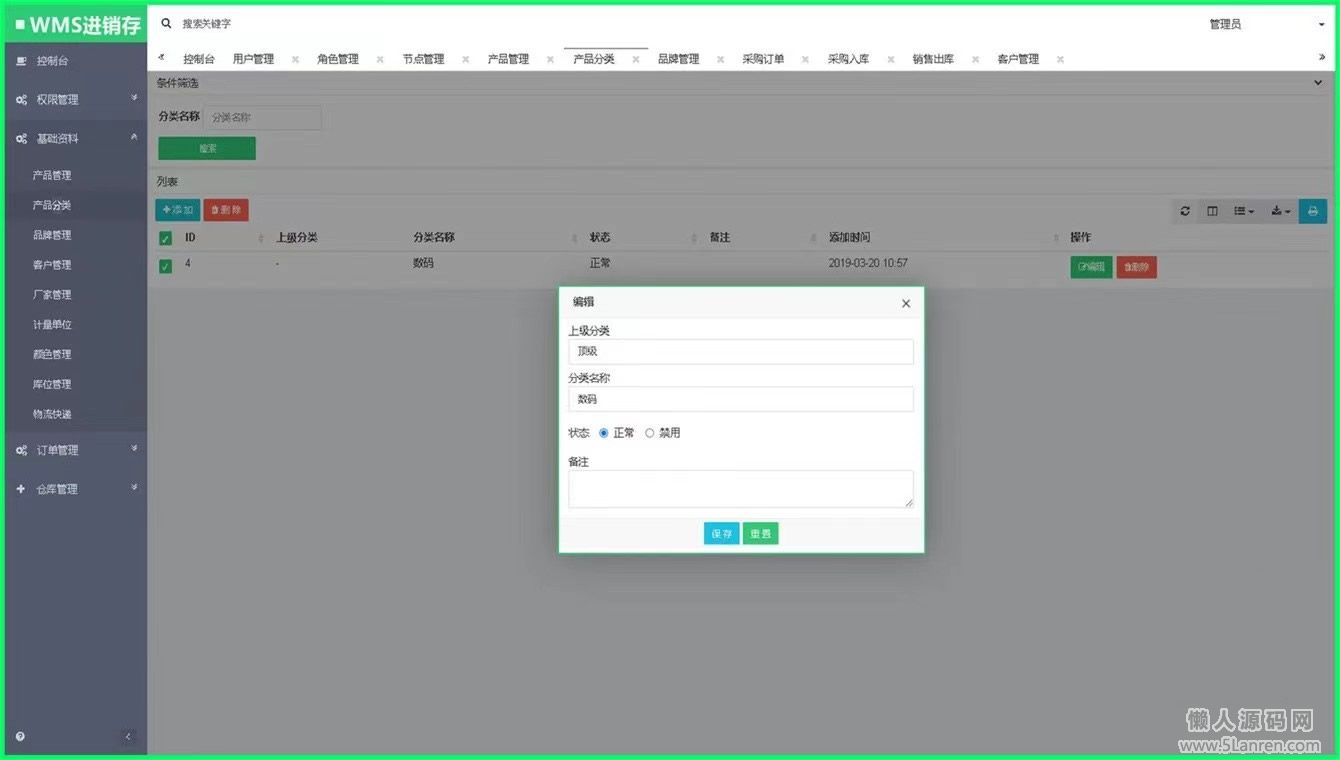This screenshot has width=1340, height=760.
Task: Close the 产品管理 tab with its x
Action: point(550,59)
